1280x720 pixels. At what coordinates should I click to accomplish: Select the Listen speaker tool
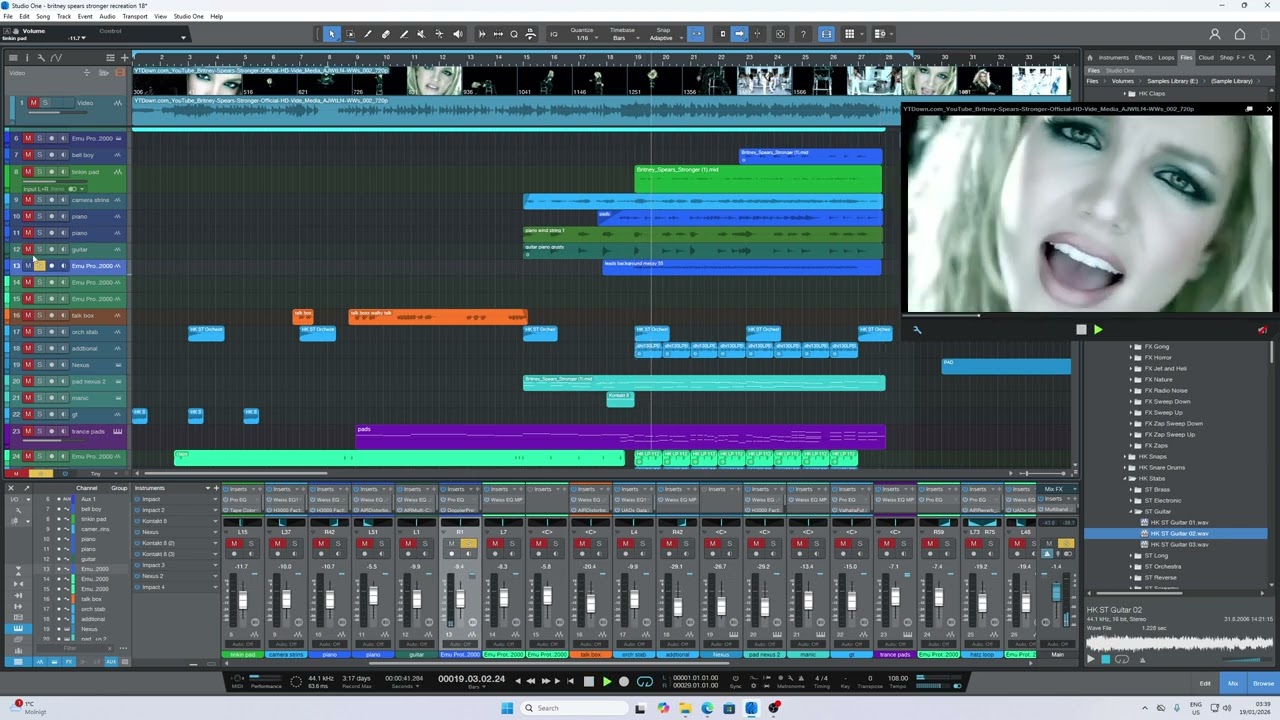pyautogui.click(x=458, y=34)
